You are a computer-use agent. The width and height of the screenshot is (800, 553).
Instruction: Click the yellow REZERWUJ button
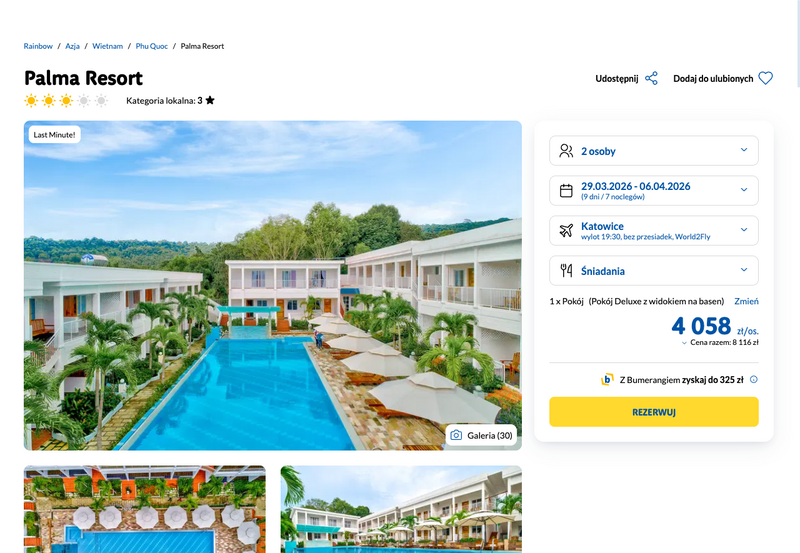(x=654, y=412)
